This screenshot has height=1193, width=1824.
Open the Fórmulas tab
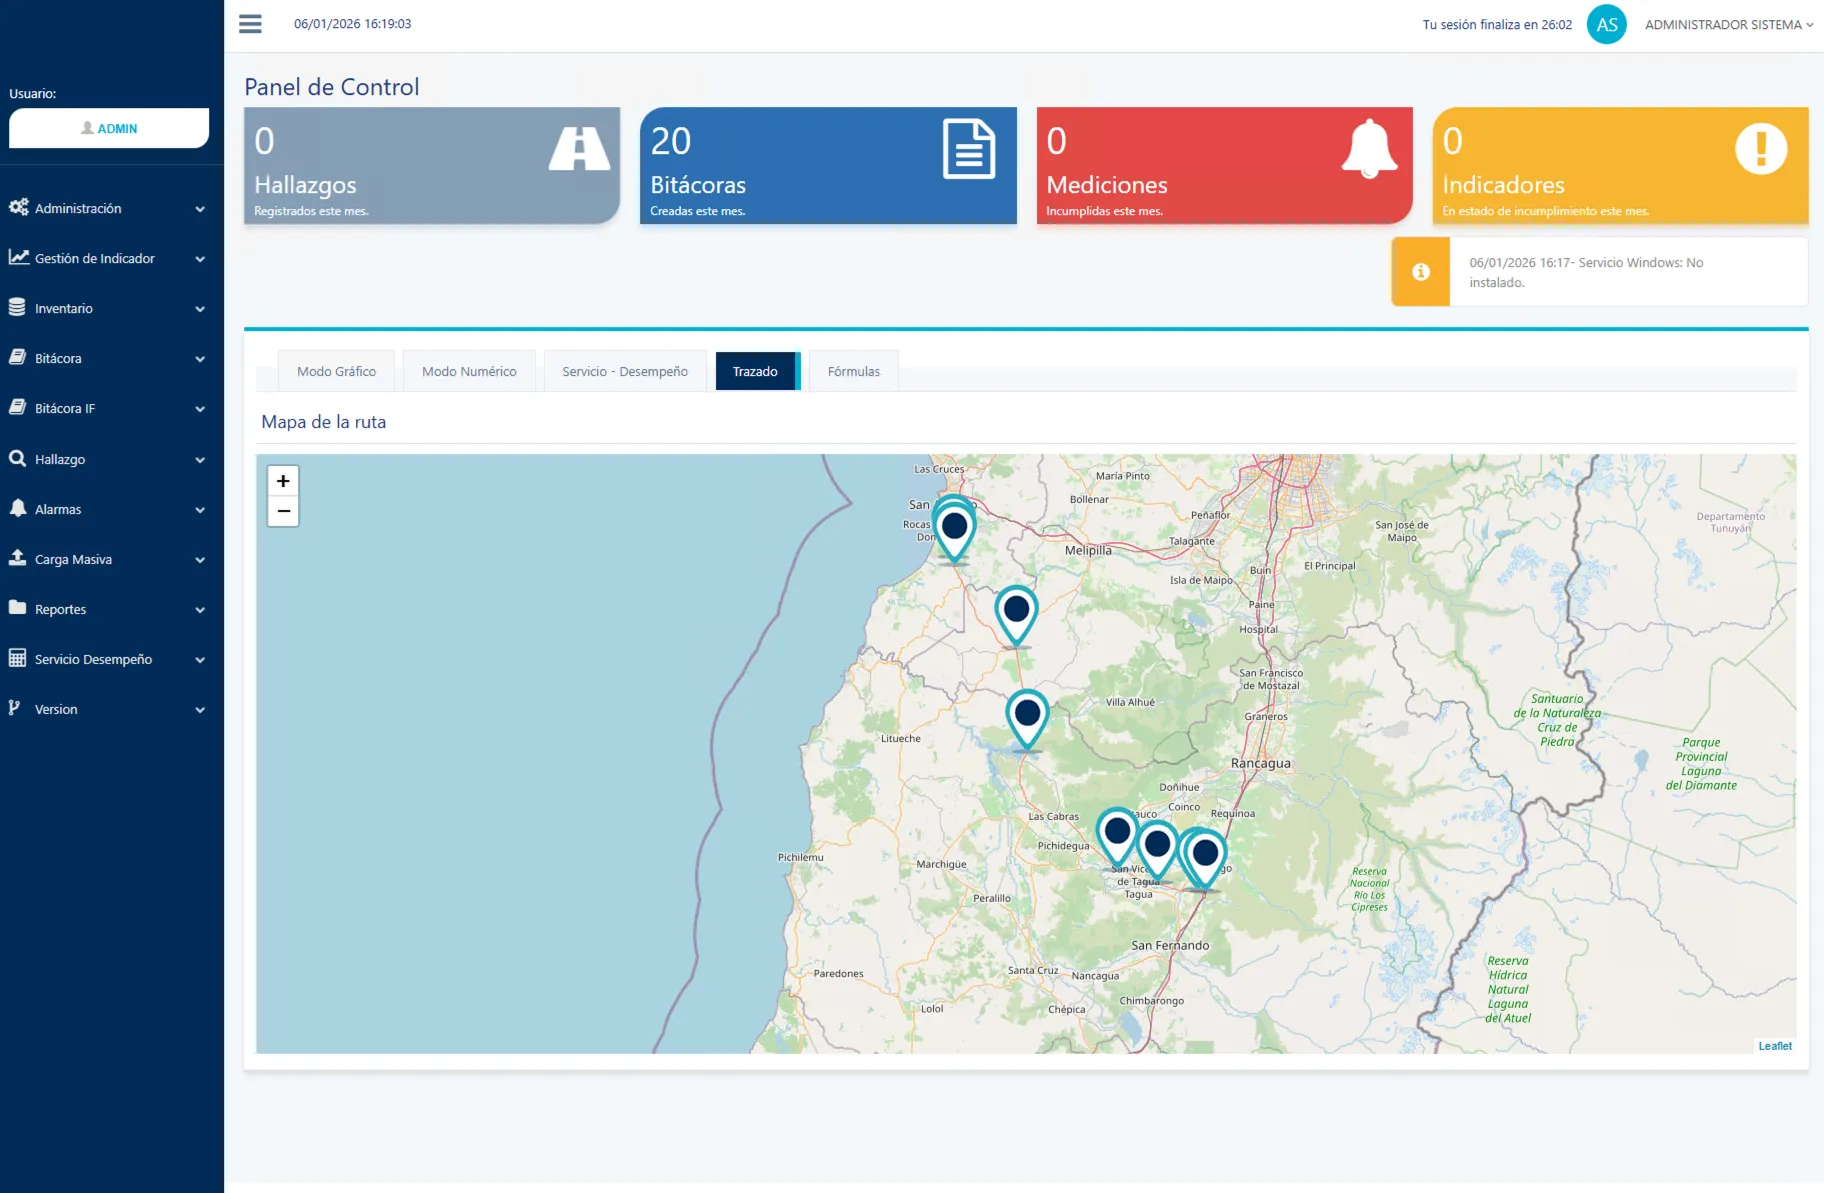854,371
